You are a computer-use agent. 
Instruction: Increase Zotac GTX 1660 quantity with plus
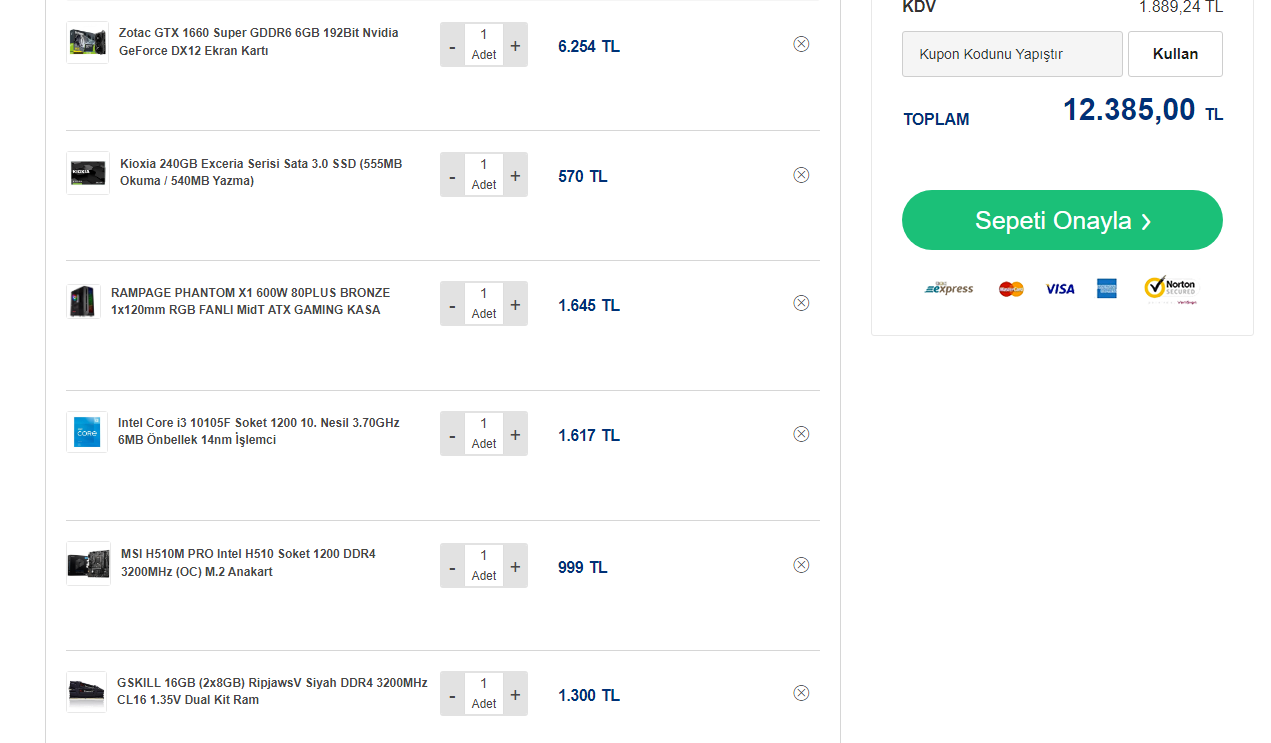(515, 45)
